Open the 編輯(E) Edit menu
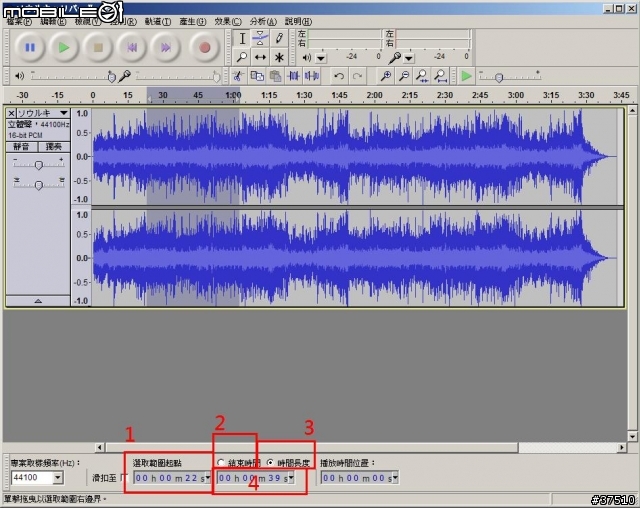 [x=53, y=22]
